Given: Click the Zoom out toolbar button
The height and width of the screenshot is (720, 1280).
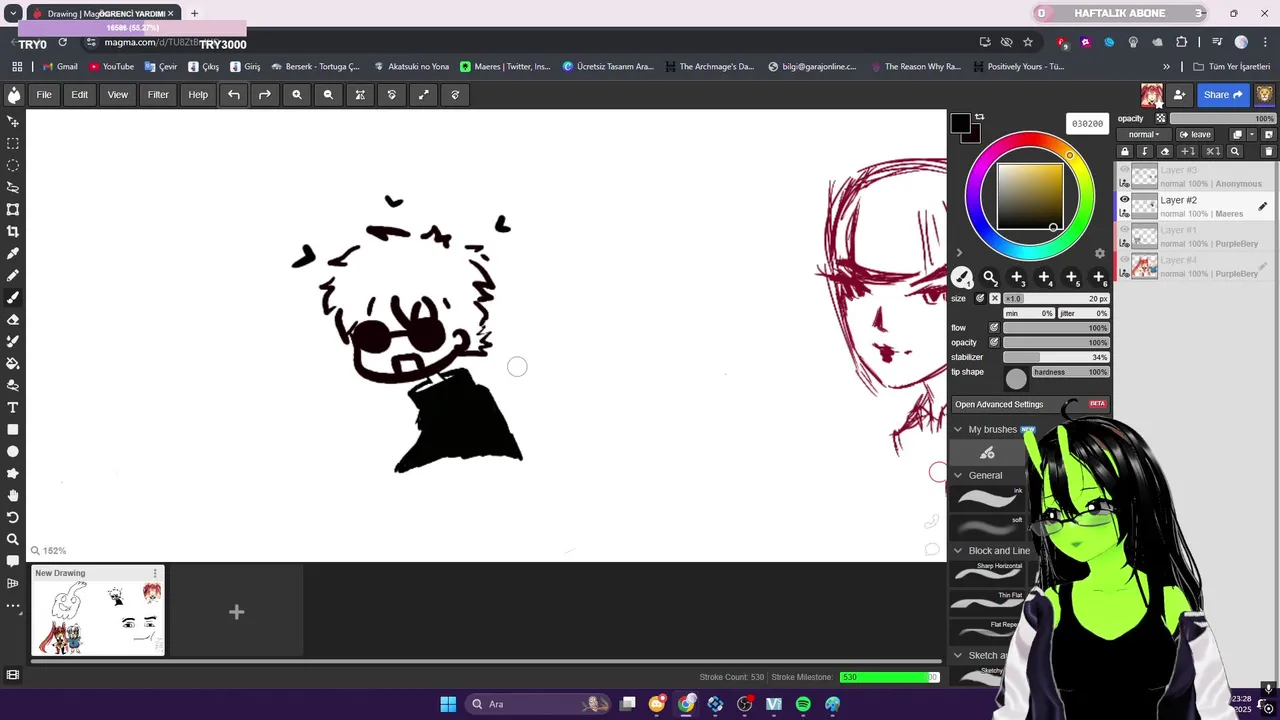Looking at the screenshot, I should [328, 95].
